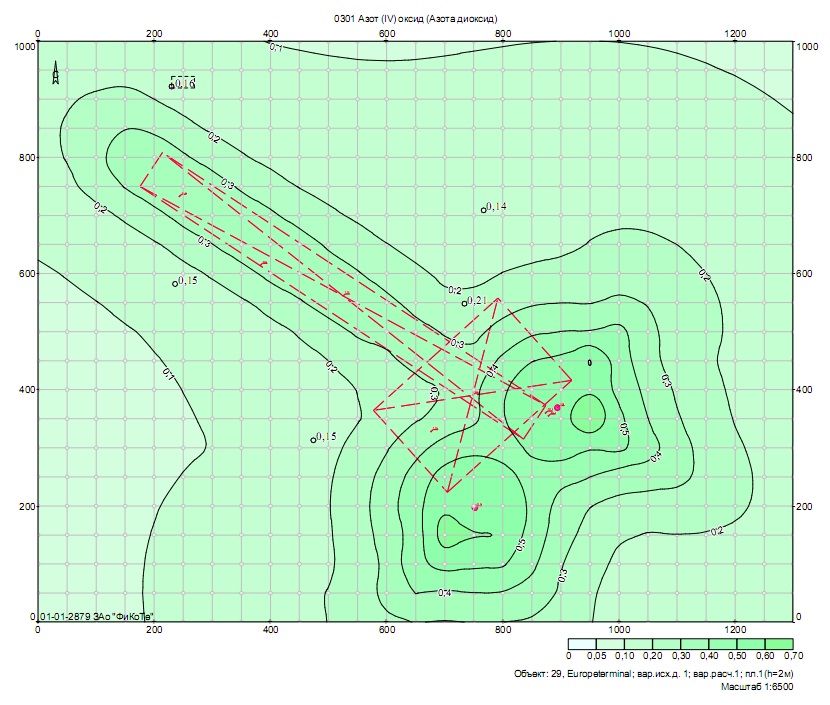Screen dimensions: 830x705
Task: Click the north arrow compass icon
Action: coord(56,74)
